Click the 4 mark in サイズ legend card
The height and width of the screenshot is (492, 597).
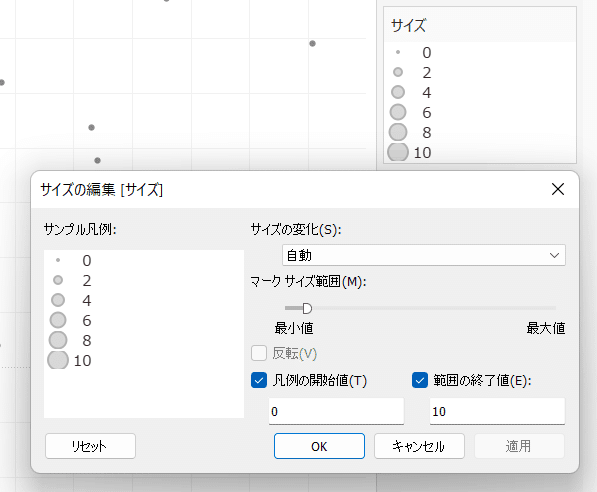[x=398, y=92]
